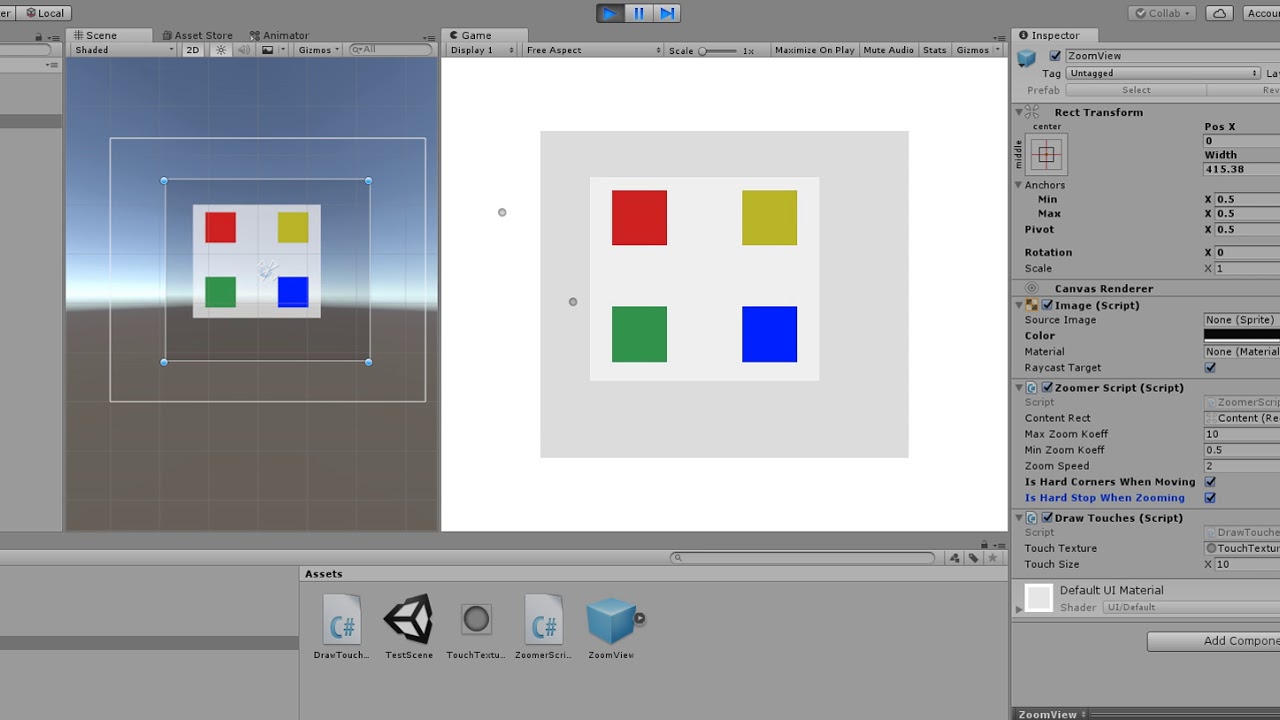
Task: Toggle the Raycast Target checkbox
Action: 1210,367
